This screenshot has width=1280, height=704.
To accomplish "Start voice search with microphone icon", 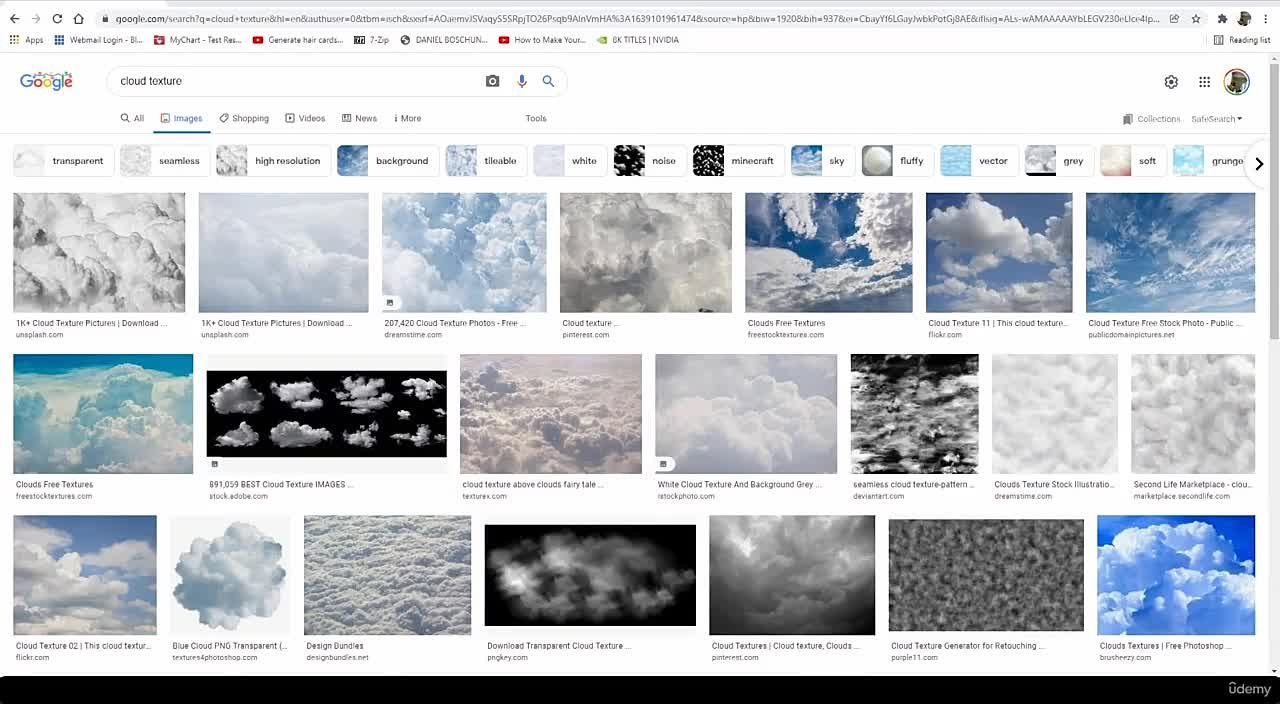I will click(x=521, y=81).
